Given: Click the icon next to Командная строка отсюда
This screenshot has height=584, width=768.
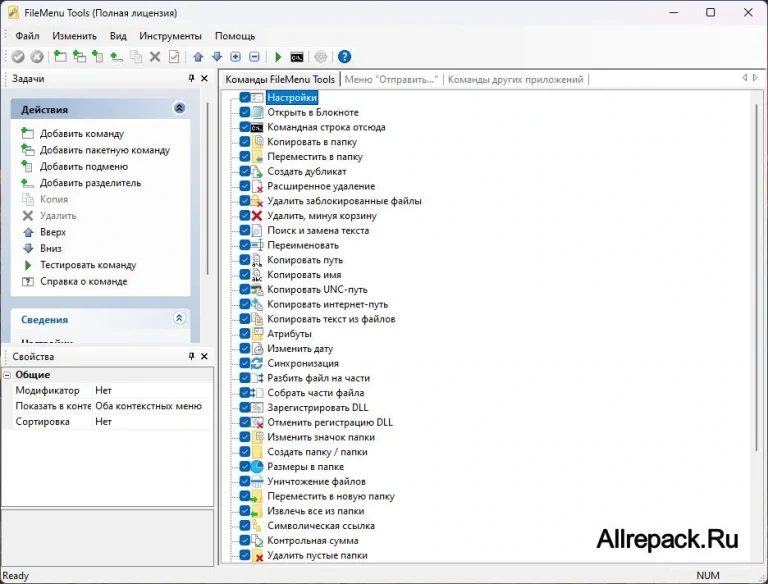Looking at the screenshot, I should tap(257, 127).
